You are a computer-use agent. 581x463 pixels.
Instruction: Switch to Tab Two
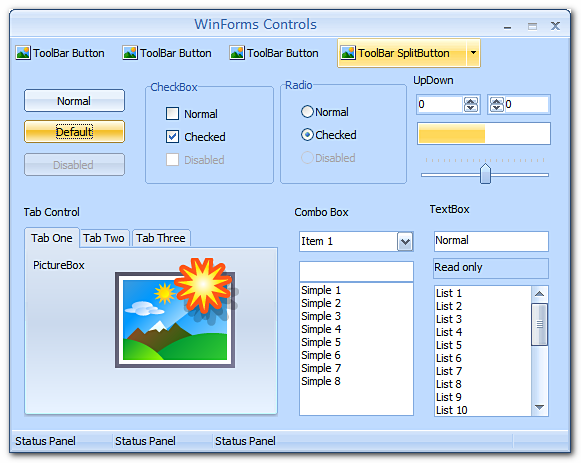[104, 238]
